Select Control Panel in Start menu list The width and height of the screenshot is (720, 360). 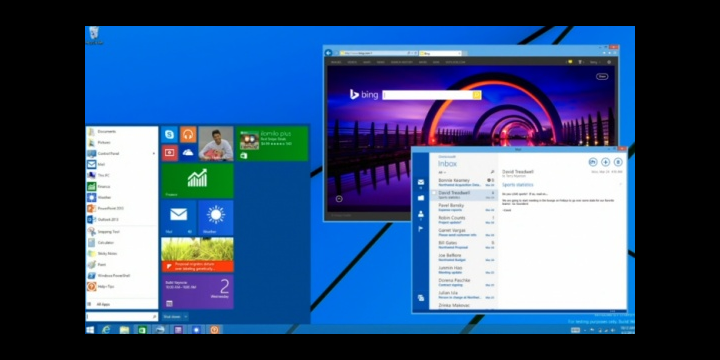[122, 153]
